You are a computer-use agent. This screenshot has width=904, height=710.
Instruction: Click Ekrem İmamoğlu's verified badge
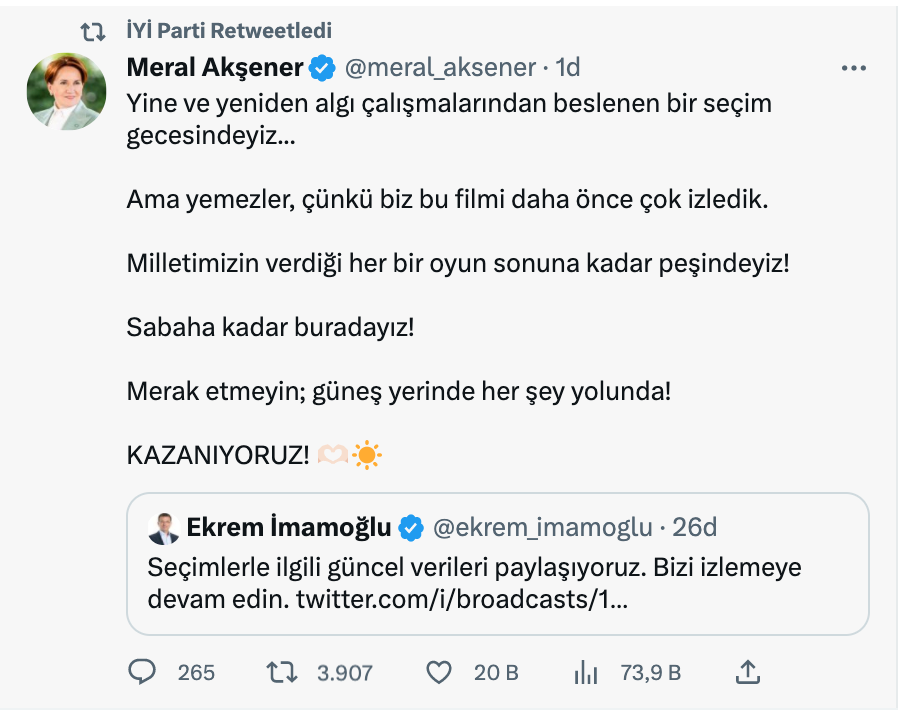click(411, 527)
